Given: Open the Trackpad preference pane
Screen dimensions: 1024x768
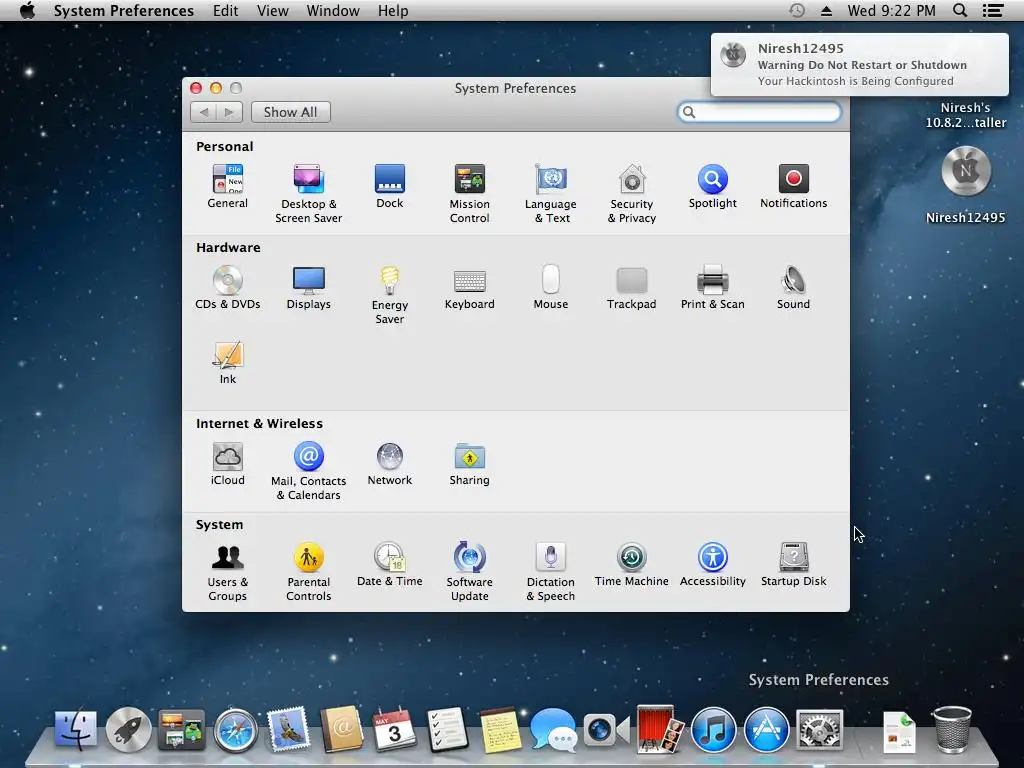Looking at the screenshot, I should coord(632,288).
